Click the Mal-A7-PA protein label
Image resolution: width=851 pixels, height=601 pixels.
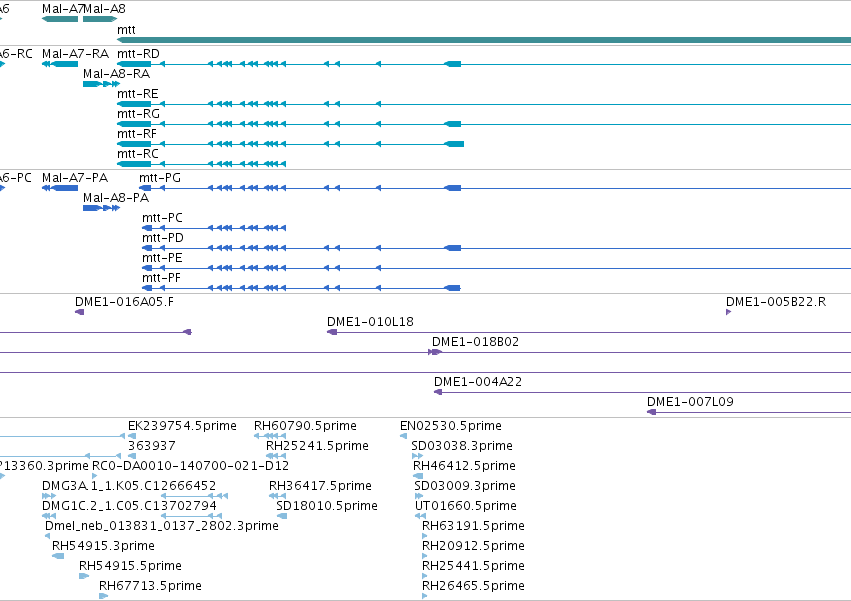pyautogui.click(x=75, y=178)
